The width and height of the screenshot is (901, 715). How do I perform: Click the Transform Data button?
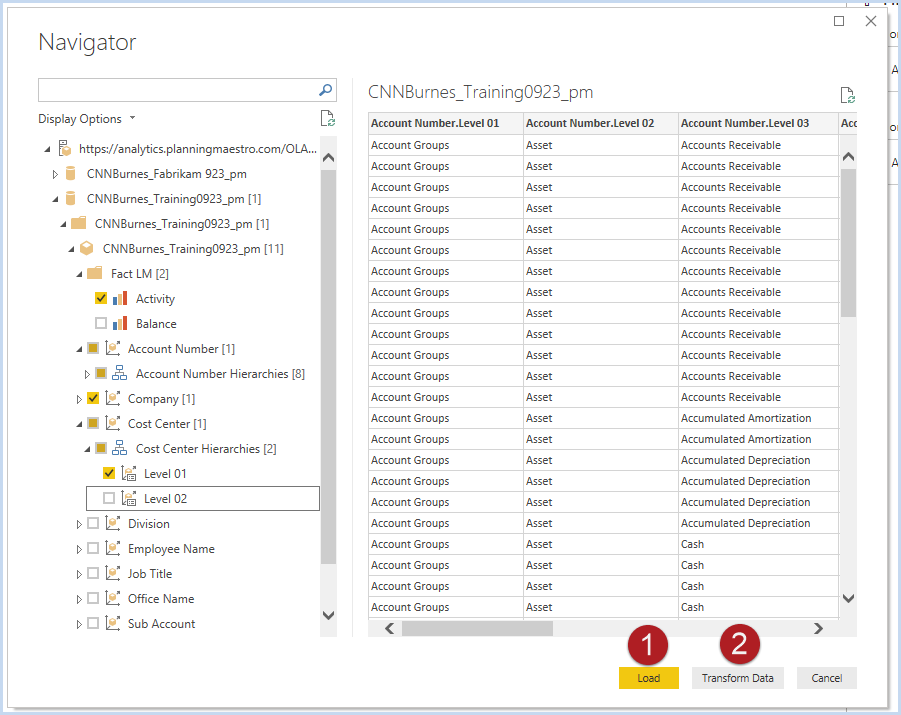point(737,678)
